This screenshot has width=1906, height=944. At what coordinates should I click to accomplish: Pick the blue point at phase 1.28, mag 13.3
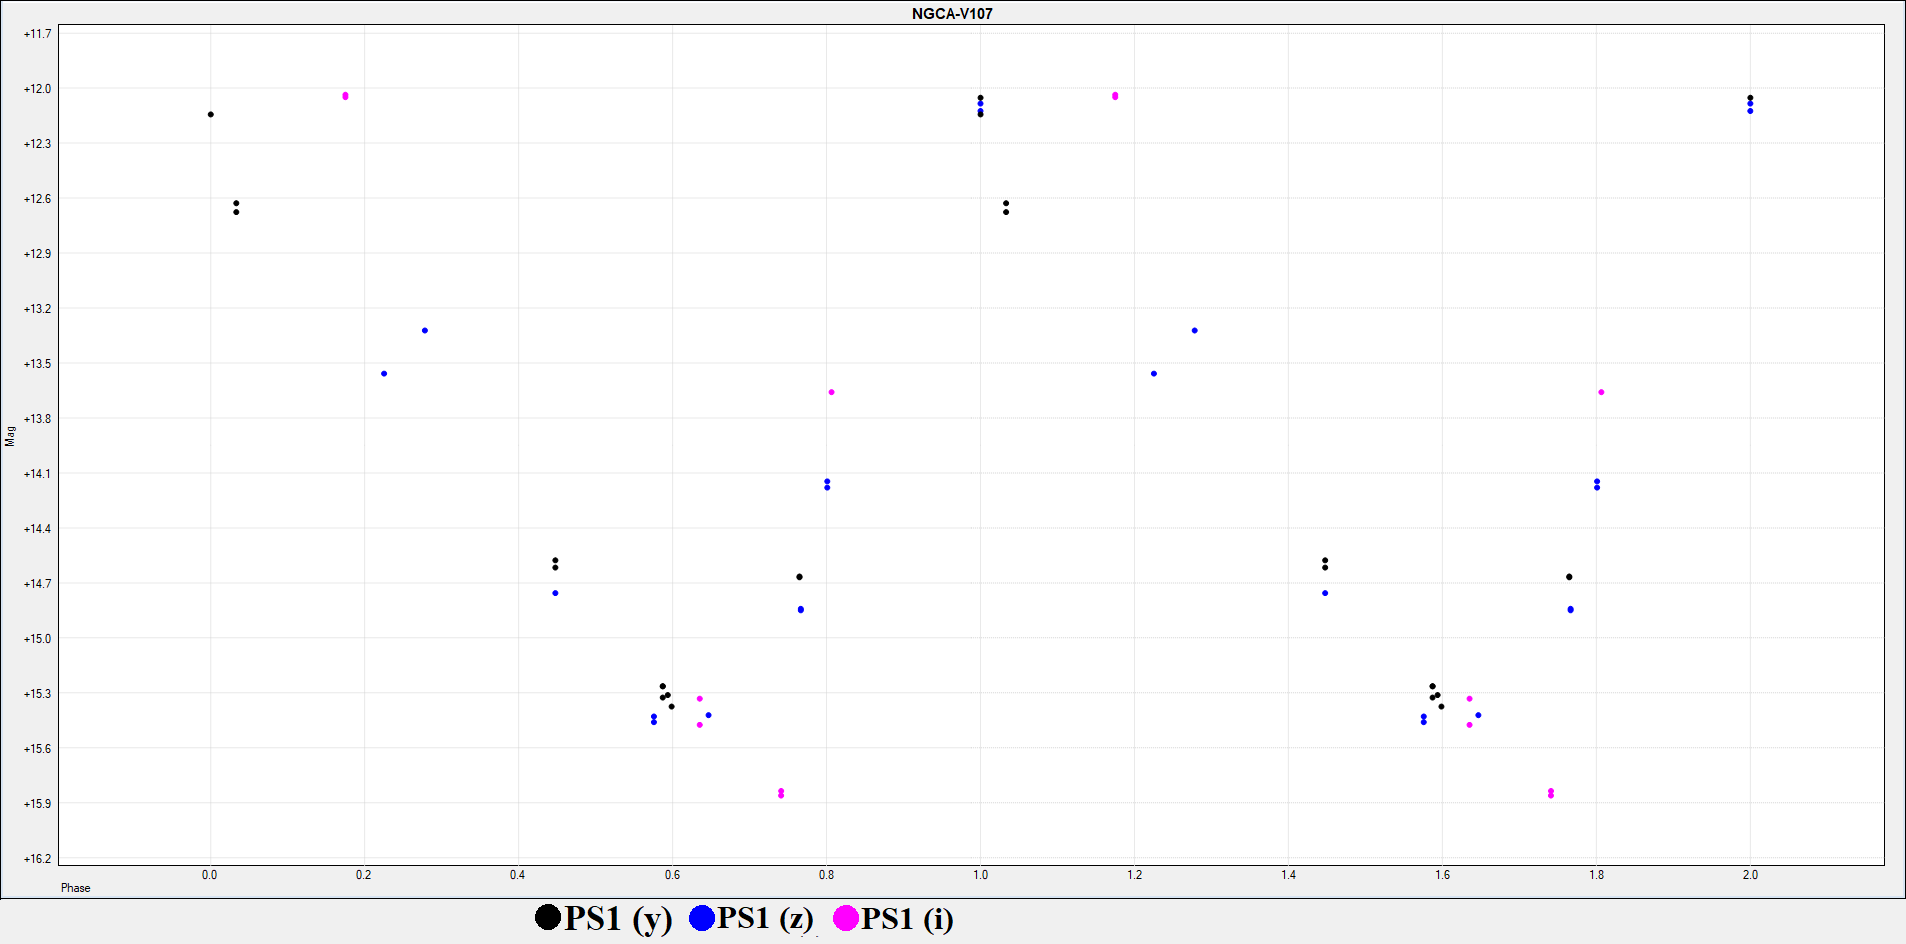click(1195, 330)
